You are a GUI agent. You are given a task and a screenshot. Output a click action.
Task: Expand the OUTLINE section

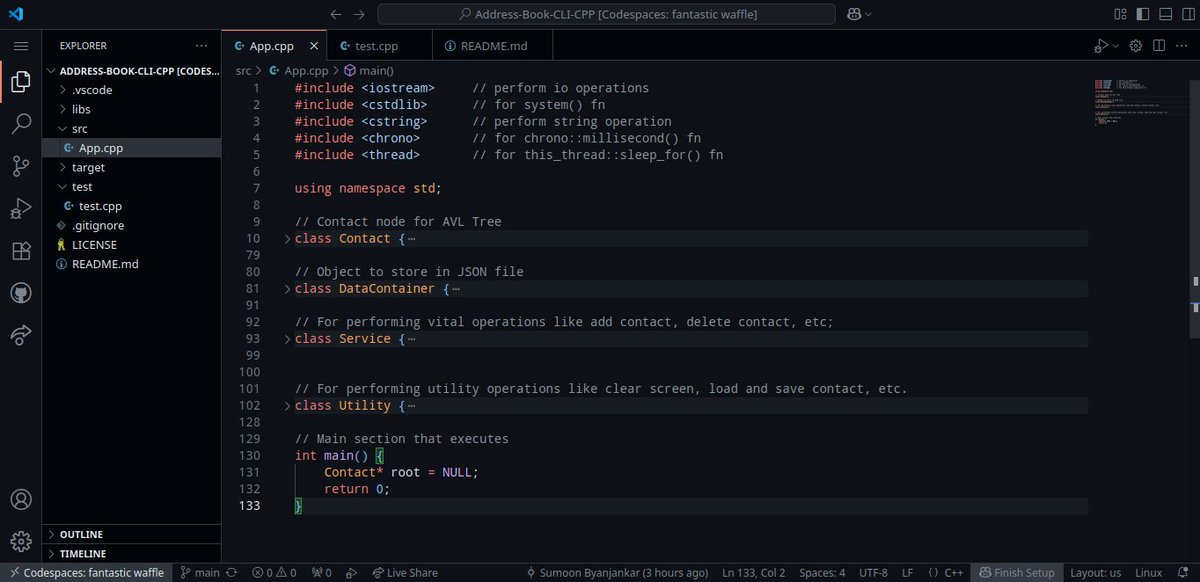coord(133,534)
